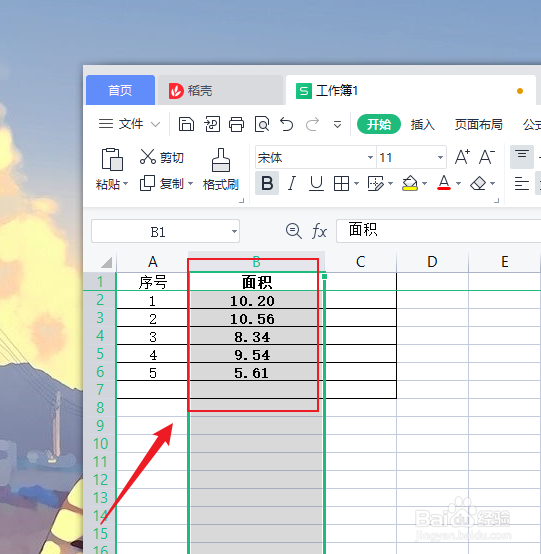Switch to the 页面布局 ribbon tab

pos(478,124)
